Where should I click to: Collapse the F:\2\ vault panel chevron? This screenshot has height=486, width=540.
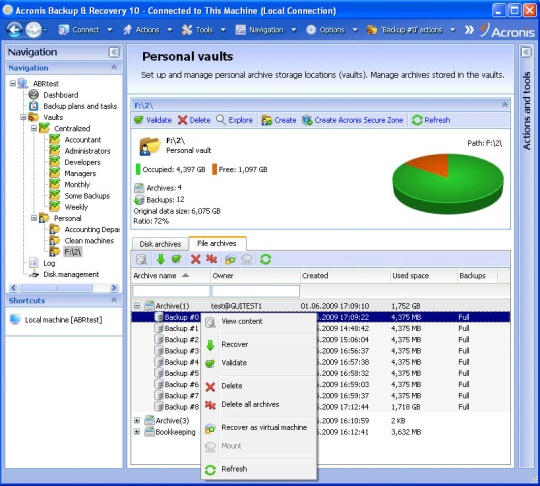pos(505,105)
